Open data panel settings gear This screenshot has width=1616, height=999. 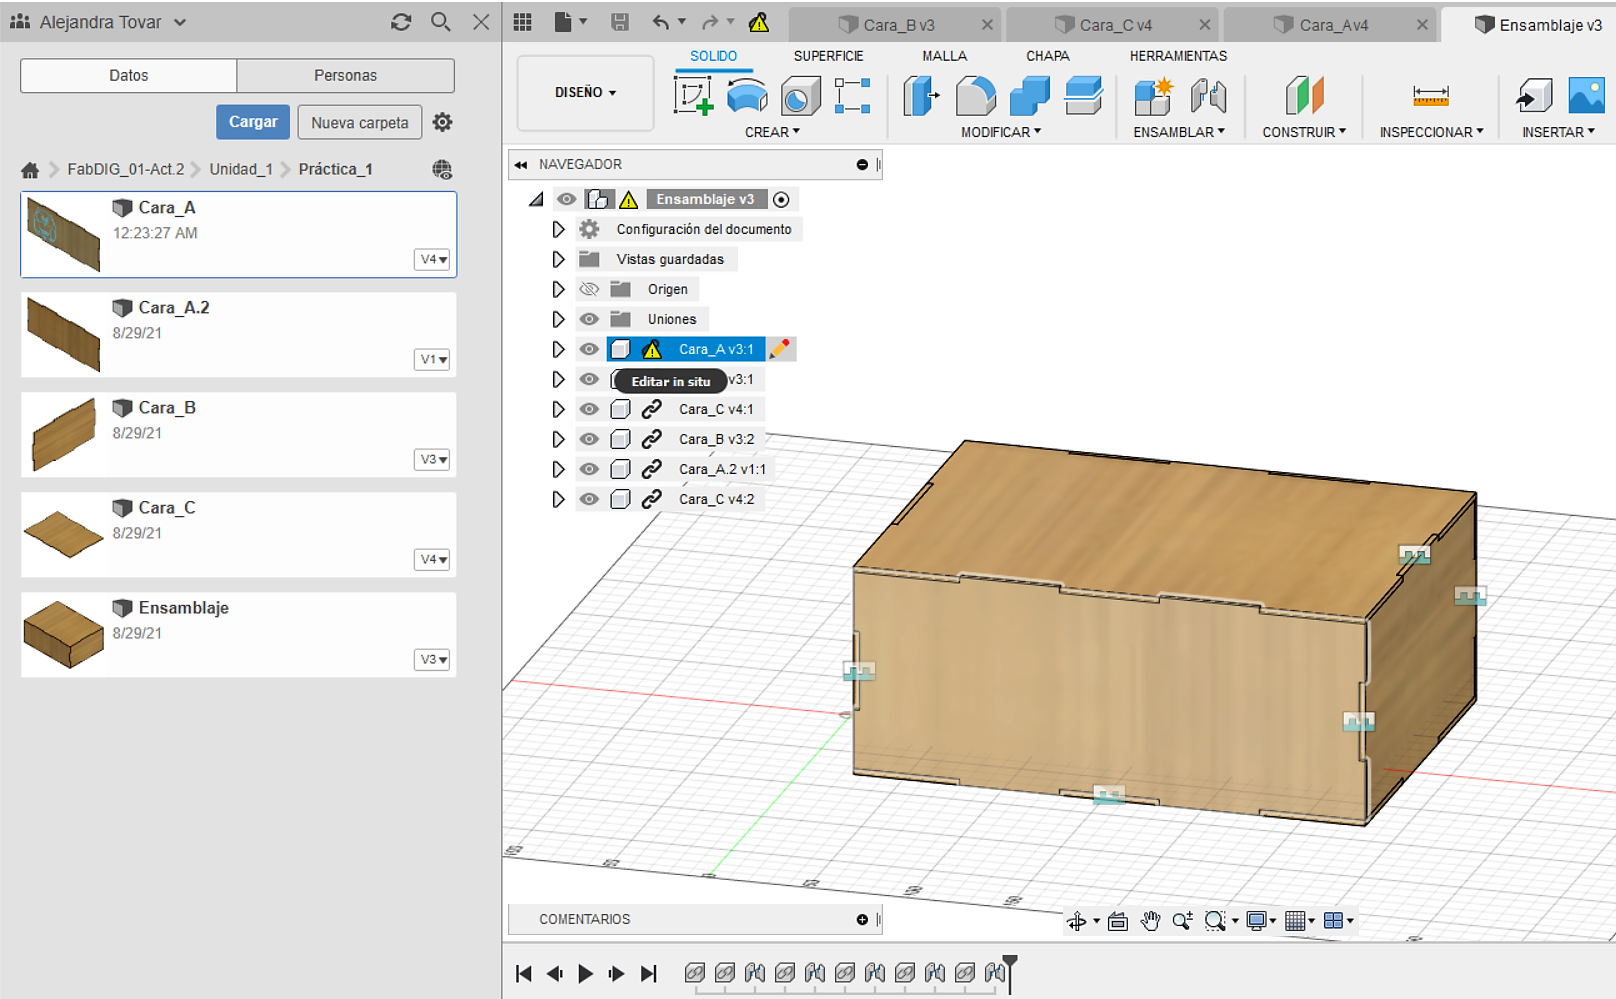[x=442, y=122]
